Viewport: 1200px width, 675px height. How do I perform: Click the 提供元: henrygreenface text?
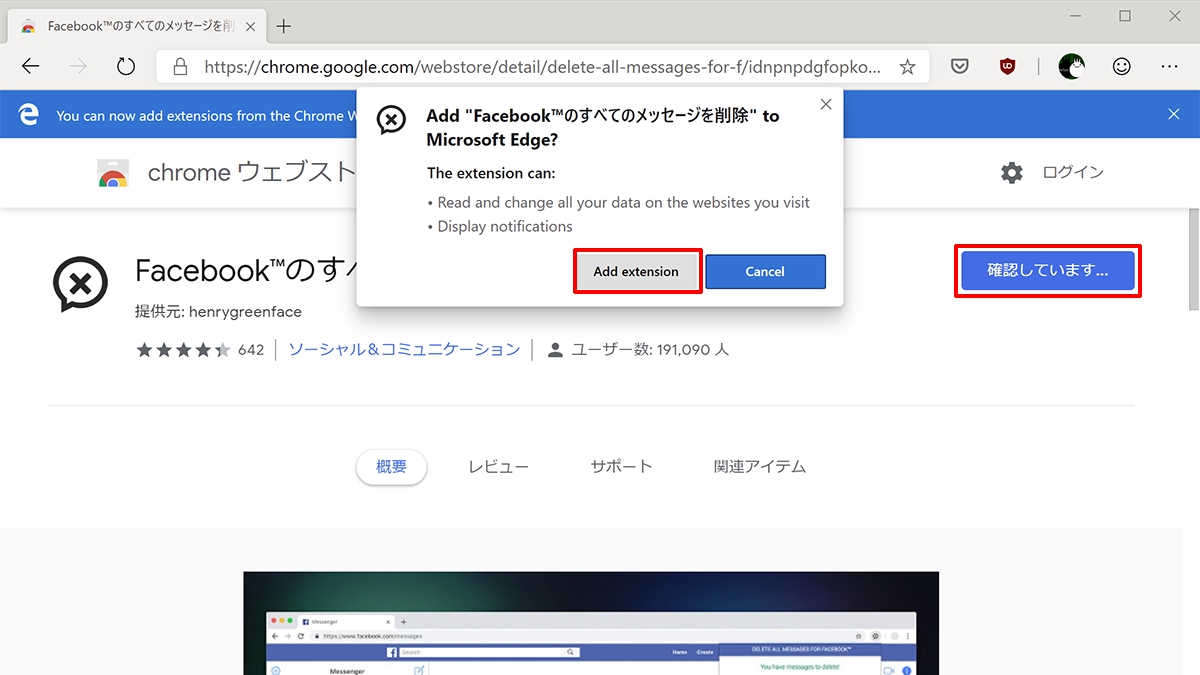tap(218, 312)
